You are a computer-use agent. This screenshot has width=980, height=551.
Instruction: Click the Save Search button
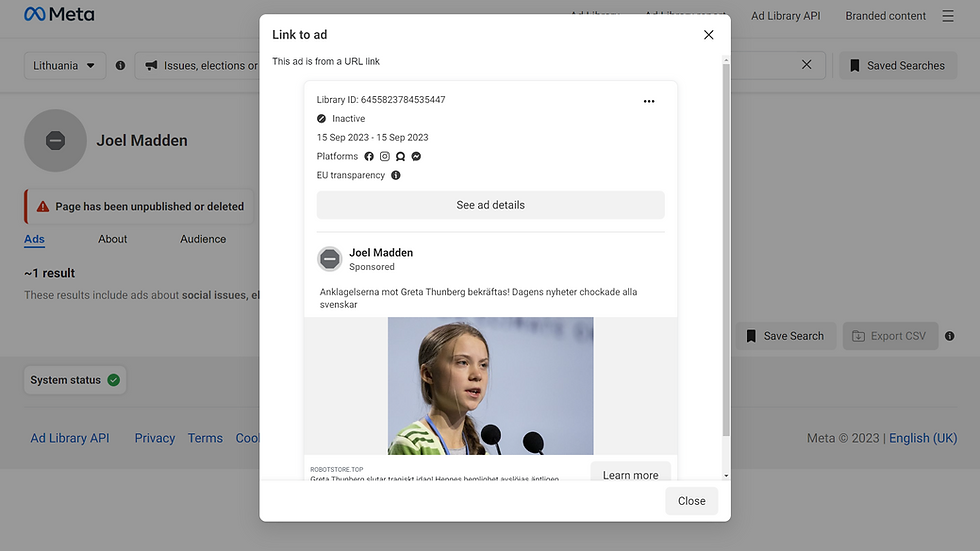(x=786, y=336)
